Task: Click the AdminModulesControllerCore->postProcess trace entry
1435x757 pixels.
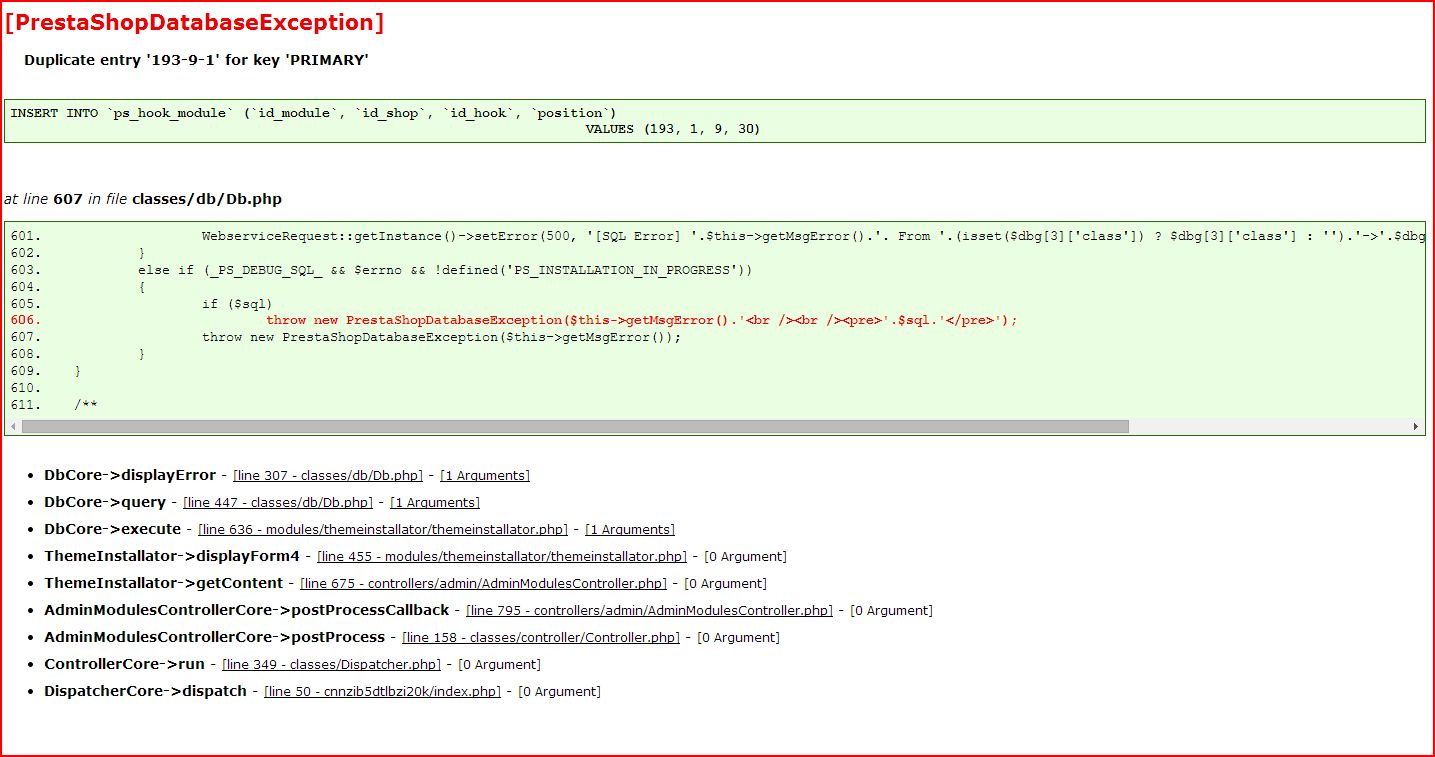Action: 215,638
